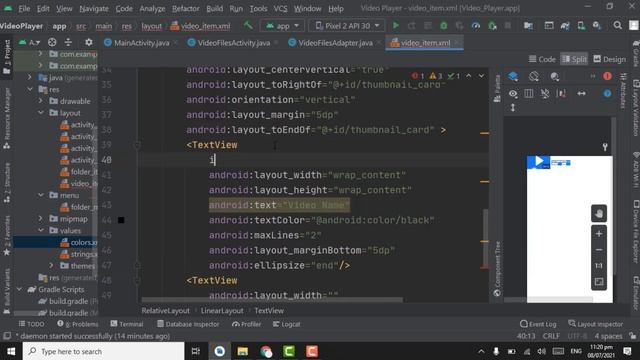Click the Collapse All icon in Project panel
Screen dimensions: 640x360
68,42
